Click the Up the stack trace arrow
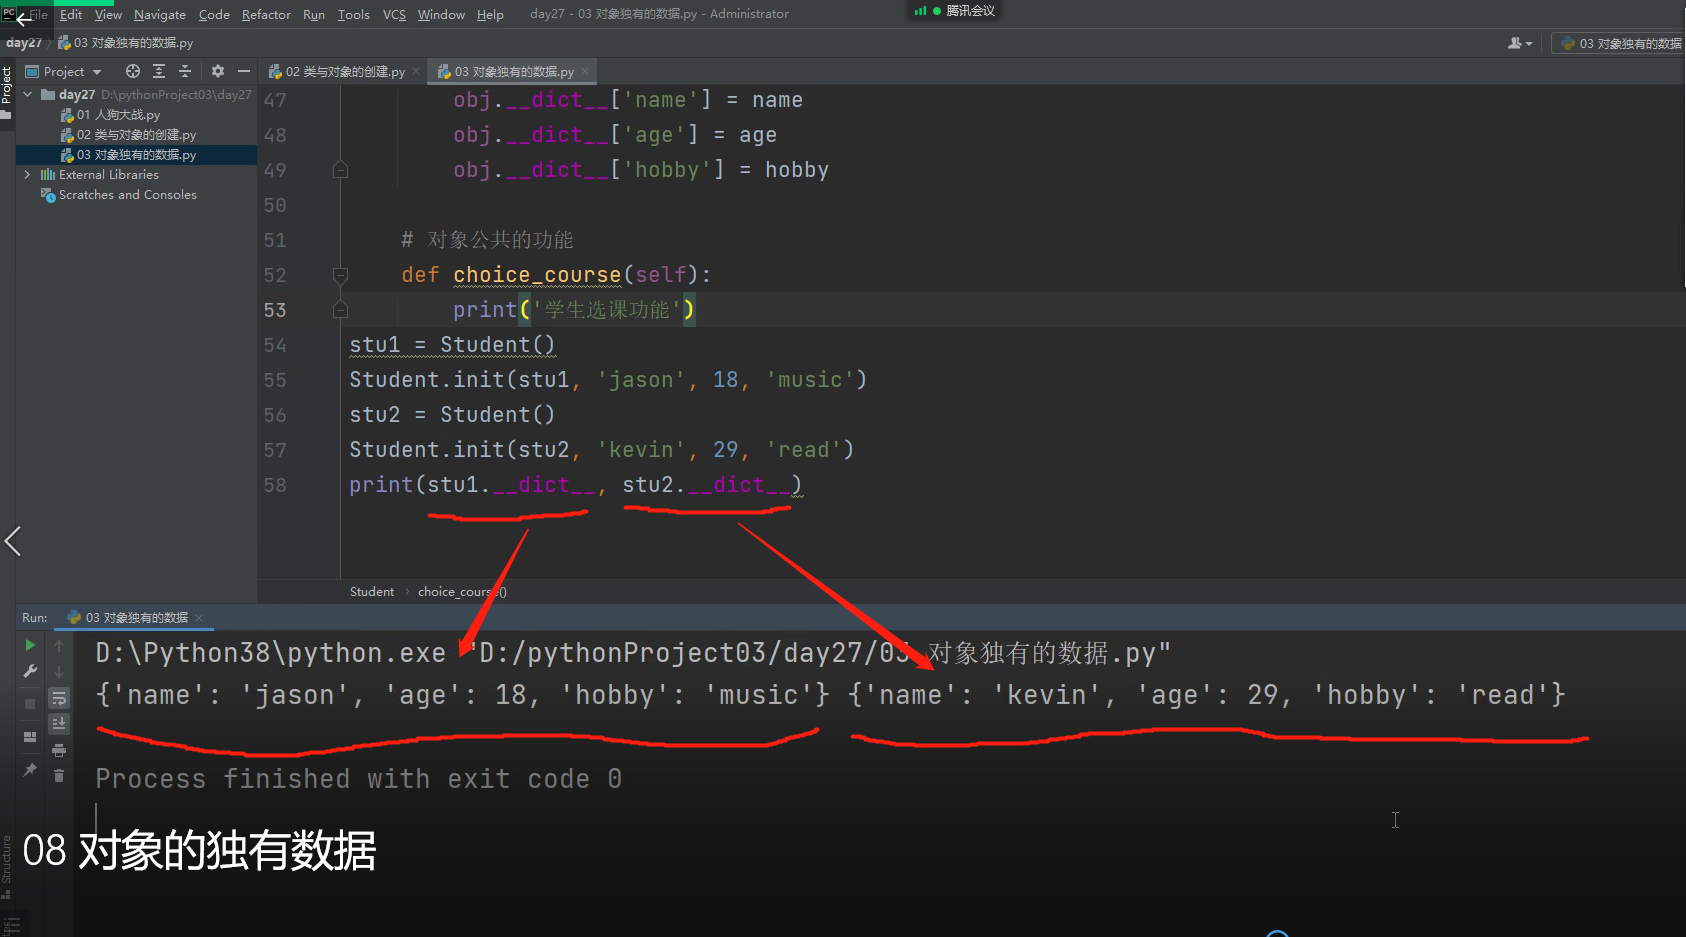The height and width of the screenshot is (937, 1686). point(59,645)
